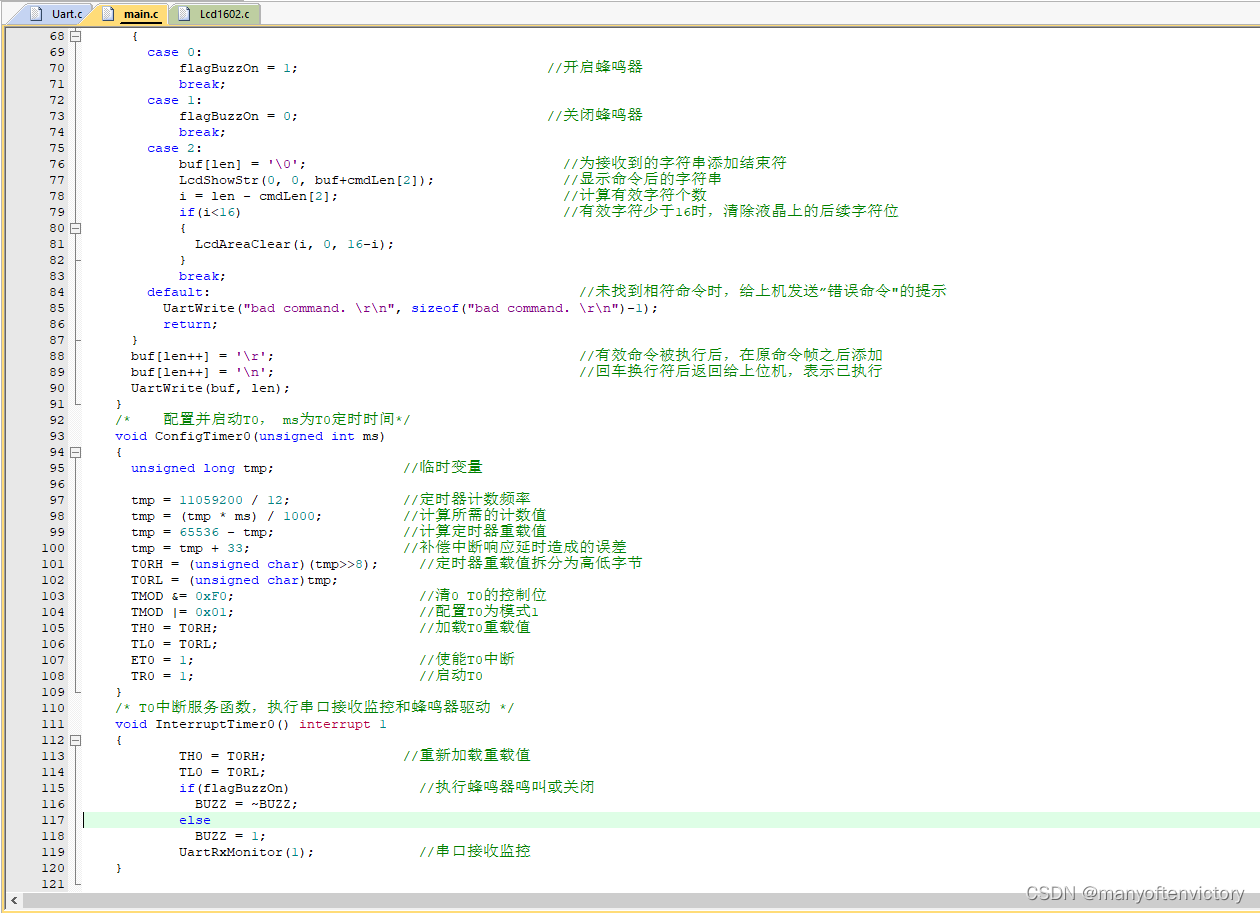The height and width of the screenshot is (913, 1260).
Task: Click the comment '//启动T0'
Action: [451, 676]
